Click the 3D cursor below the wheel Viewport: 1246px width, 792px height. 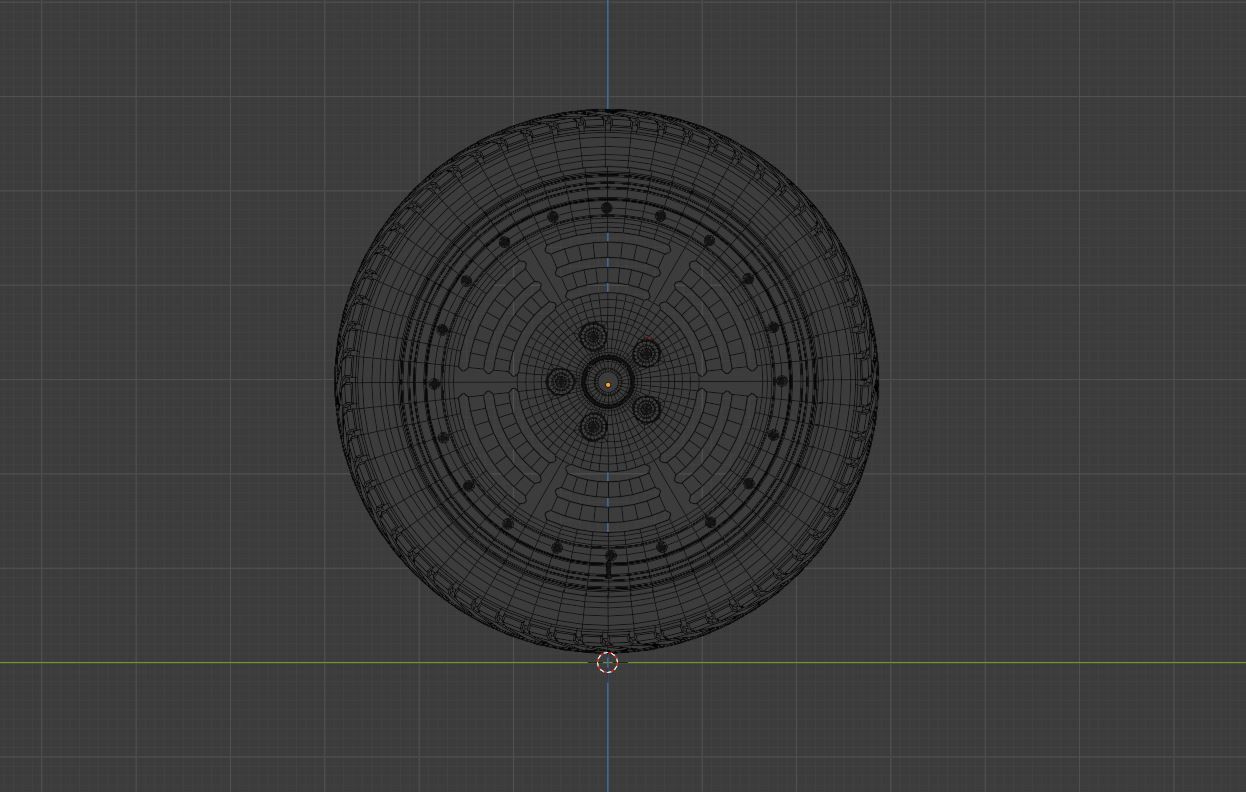607,662
